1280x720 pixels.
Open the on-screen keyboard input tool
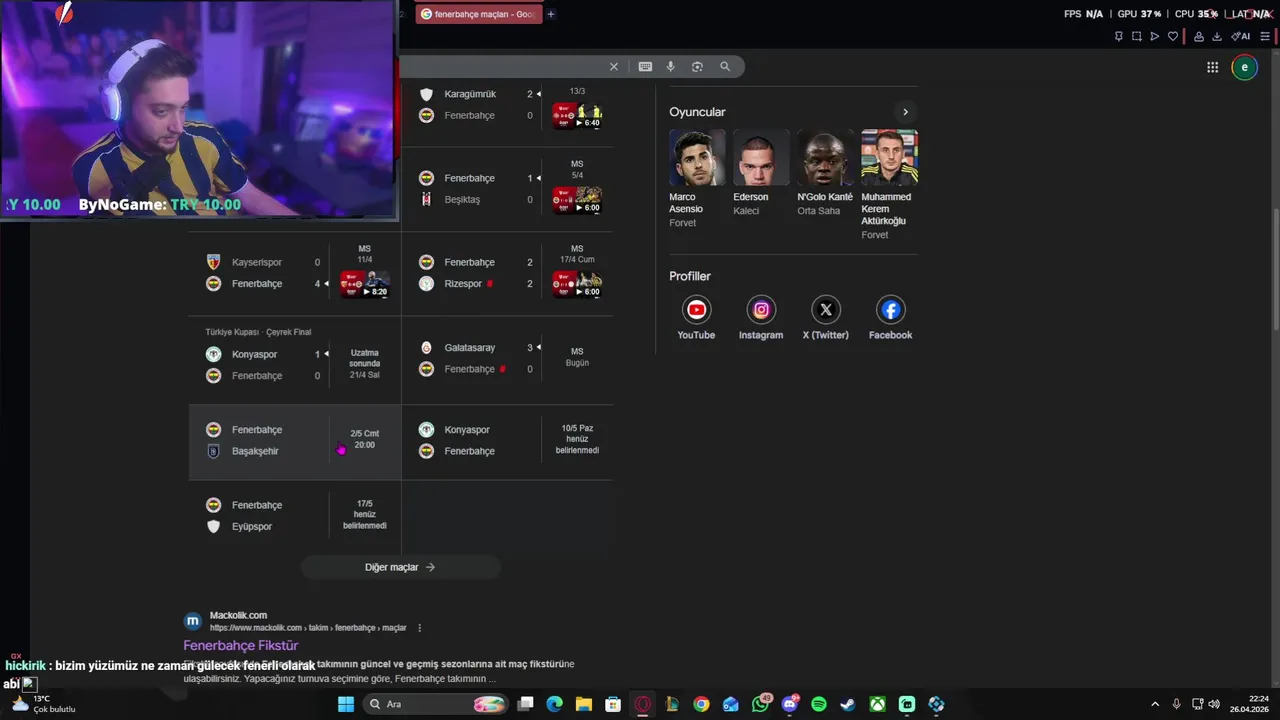(x=645, y=67)
